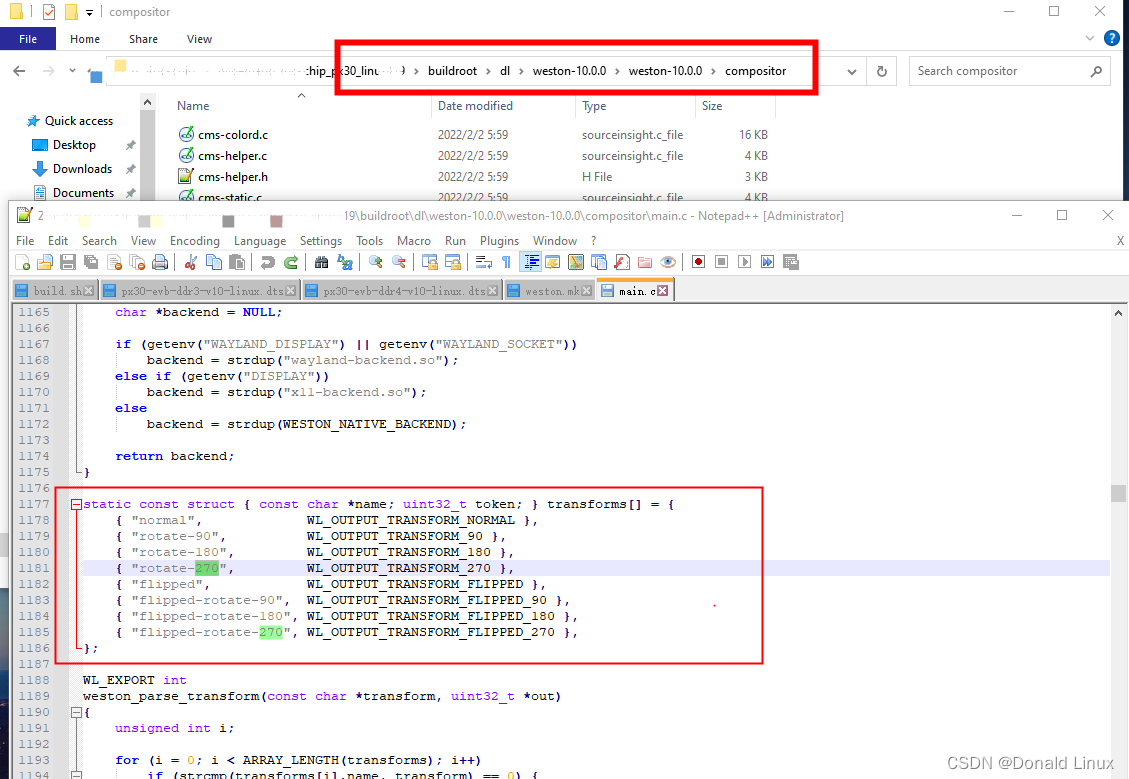Toggle the synchronize vertical scrolling icon
The width and height of the screenshot is (1129, 779).
[x=429, y=262]
